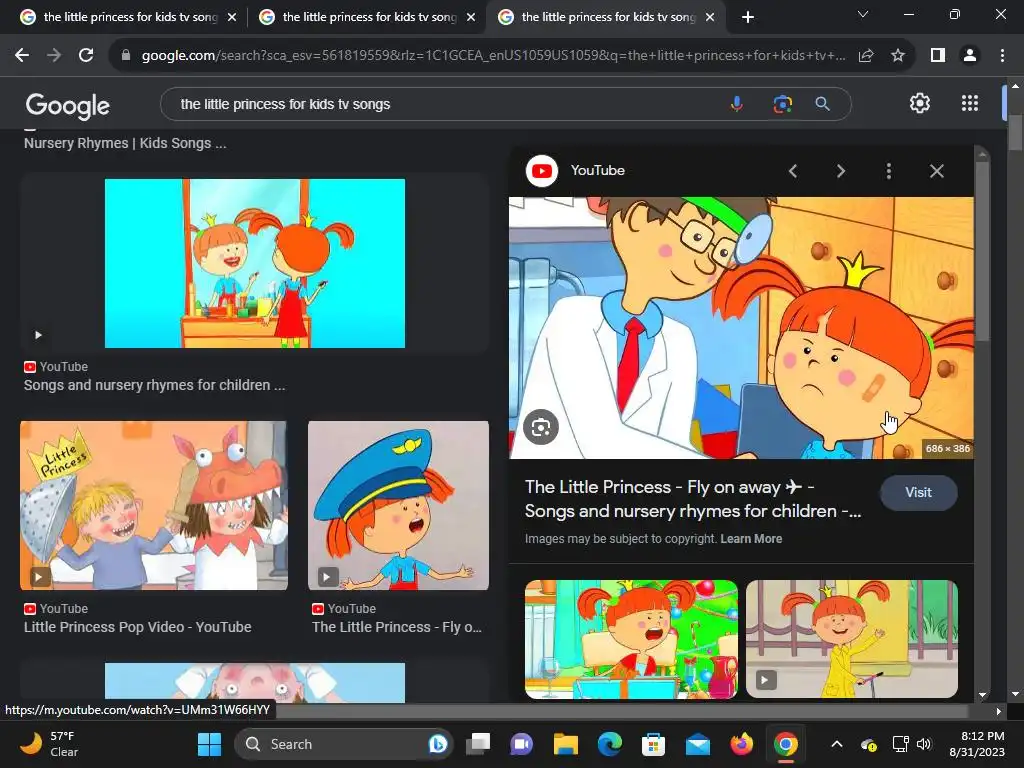This screenshot has height=768, width=1024.
Task: Click the large doctor preview image
Action: pyautogui.click(x=741, y=328)
